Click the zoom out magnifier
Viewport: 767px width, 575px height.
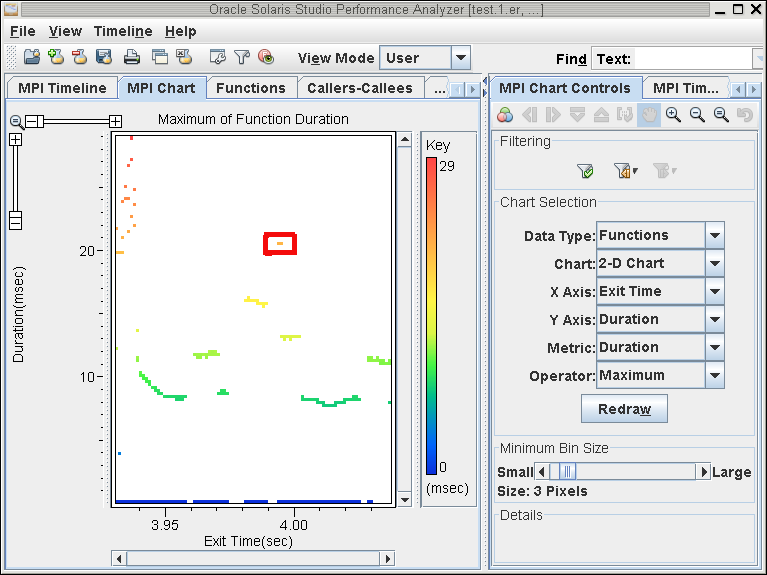tap(697, 115)
